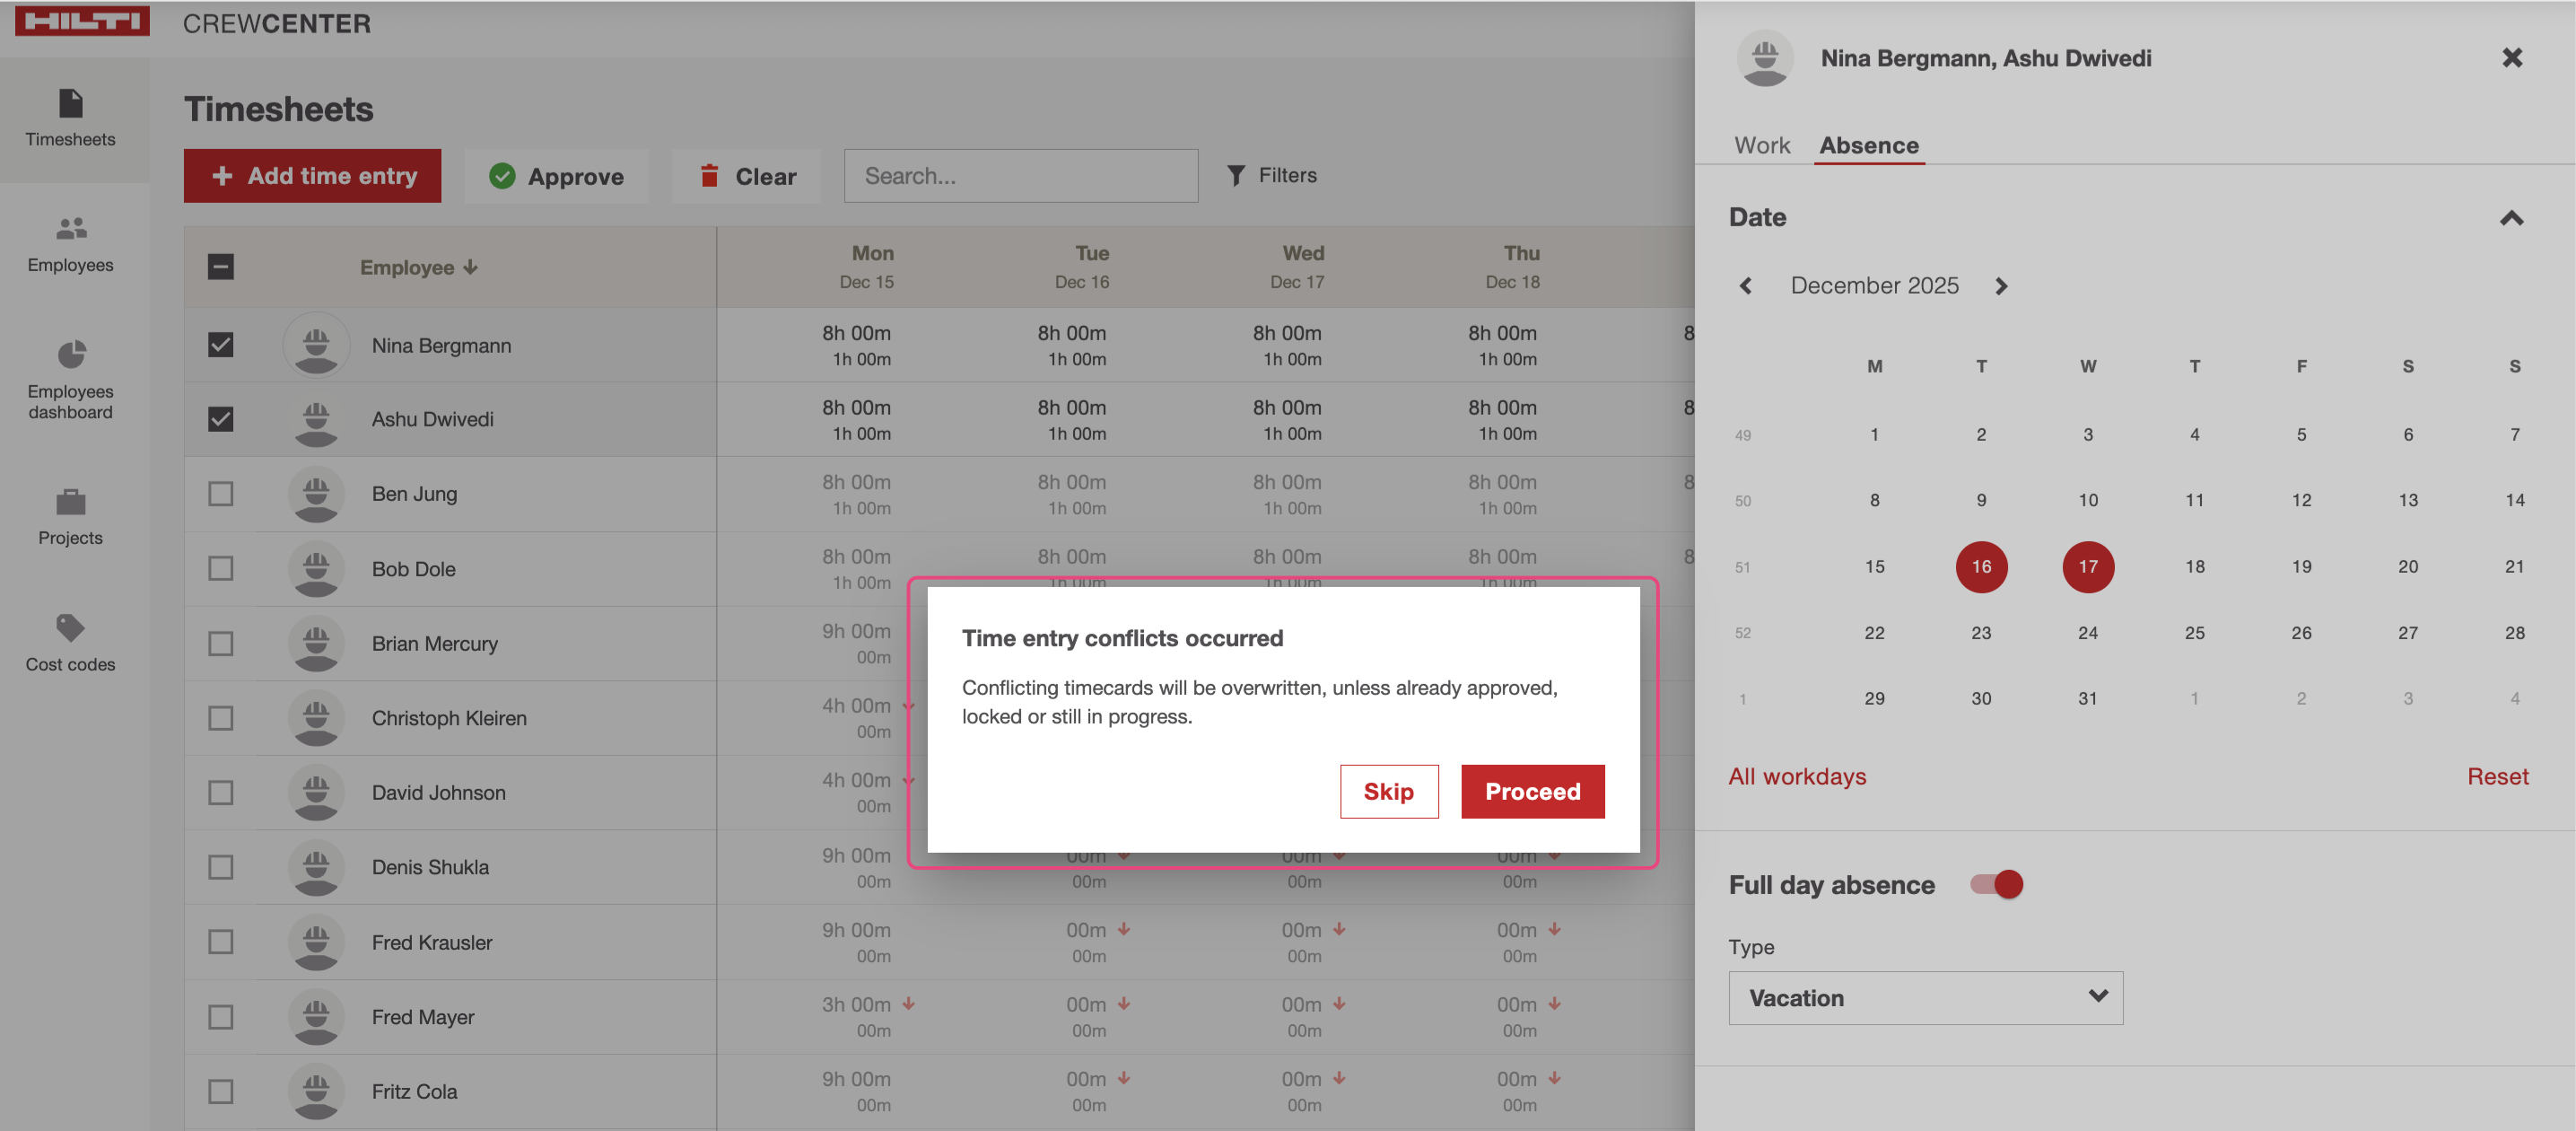
Task: Switch to the Work tab
Action: [x=1761, y=145]
